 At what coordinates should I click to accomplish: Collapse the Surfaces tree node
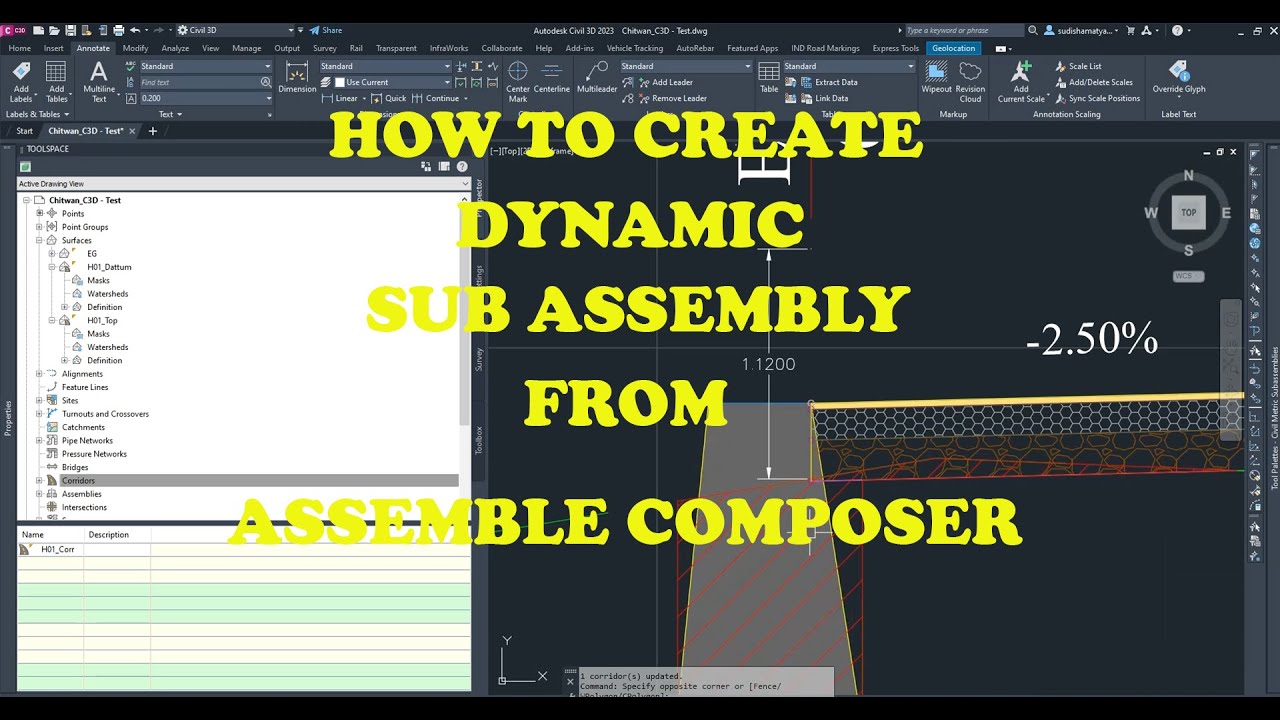pyautogui.click(x=40, y=240)
